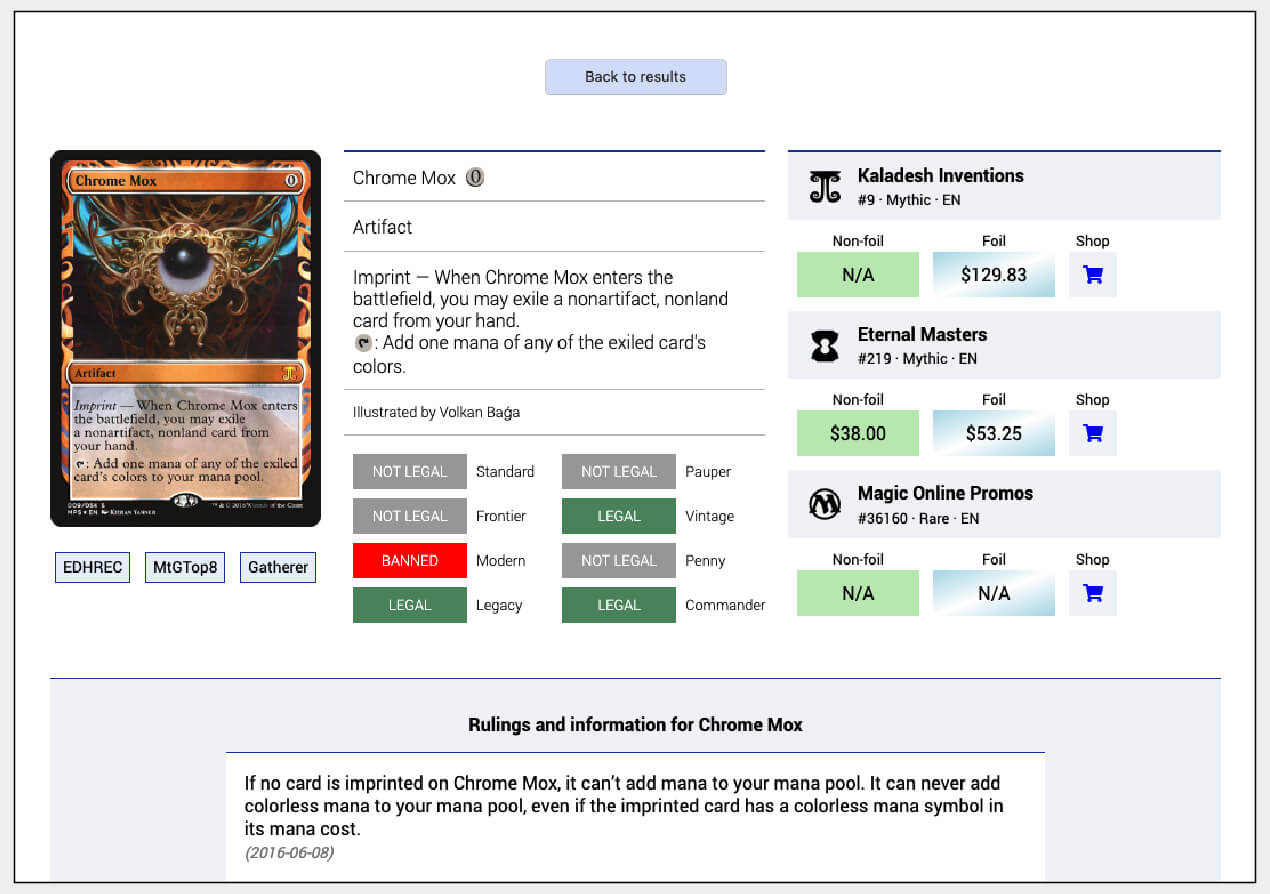
Task: Click the cart icon beside Eternal Masters prices
Action: pyautogui.click(x=1092, y=433)
